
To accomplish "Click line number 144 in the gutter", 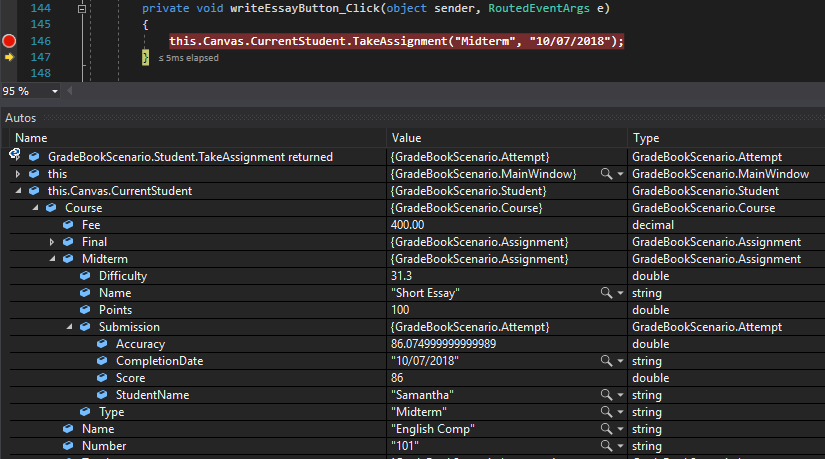I will (41, 8).
